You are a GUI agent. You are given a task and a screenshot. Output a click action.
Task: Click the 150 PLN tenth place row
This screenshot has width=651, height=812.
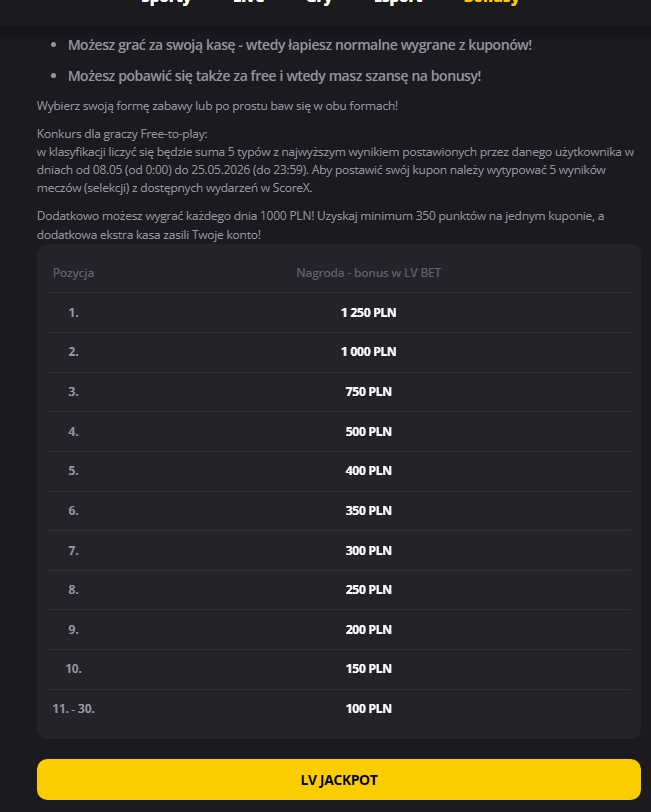click(x=339, y=669)
